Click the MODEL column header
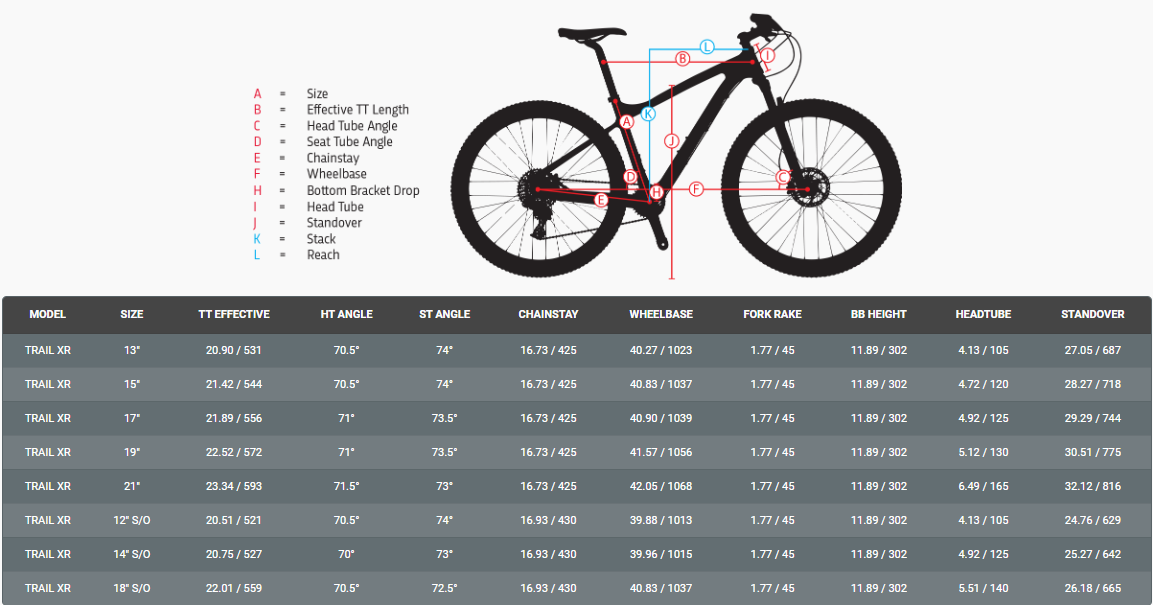Image resolution: width=1153 pixels, height=605 pixels. pyautogui.click(x=48, y=314)
